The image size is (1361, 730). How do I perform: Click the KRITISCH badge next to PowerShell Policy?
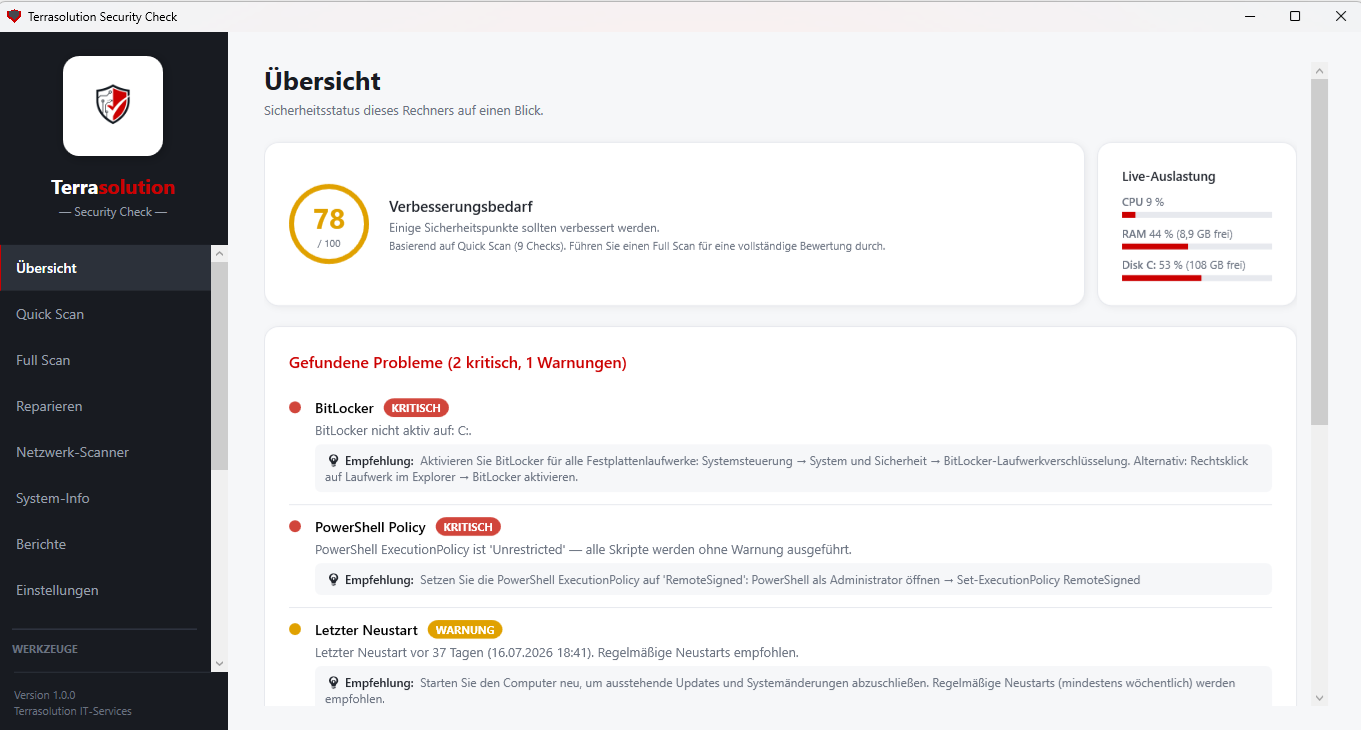(x=468, y=527)
